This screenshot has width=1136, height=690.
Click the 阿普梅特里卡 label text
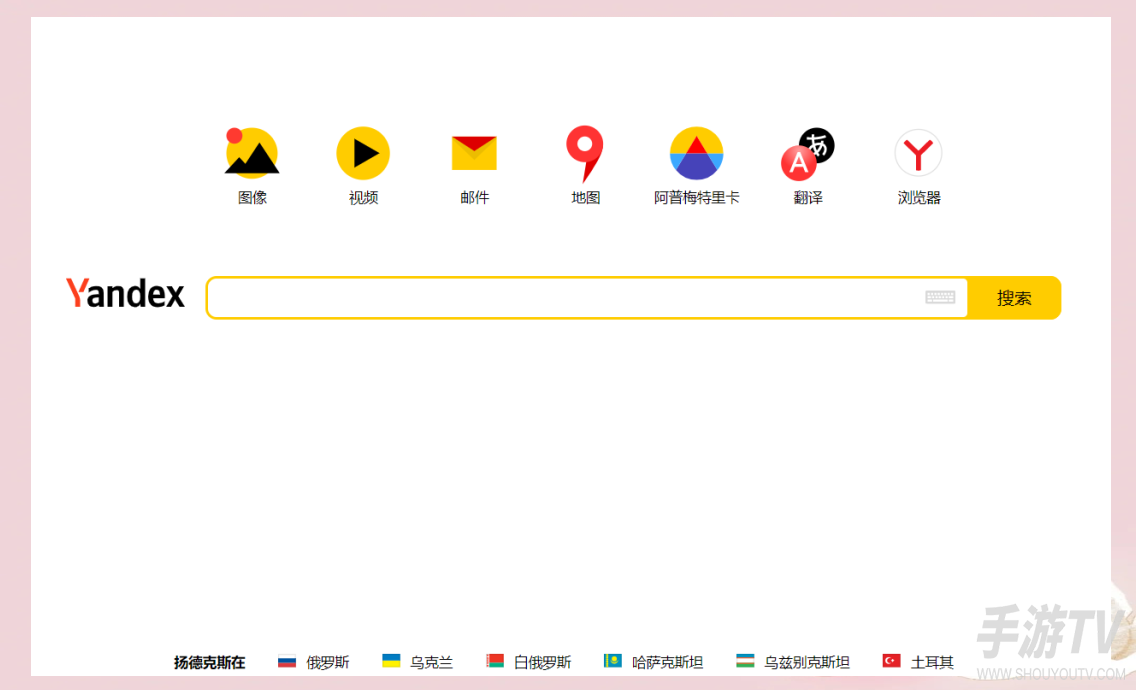coord(696,198)
